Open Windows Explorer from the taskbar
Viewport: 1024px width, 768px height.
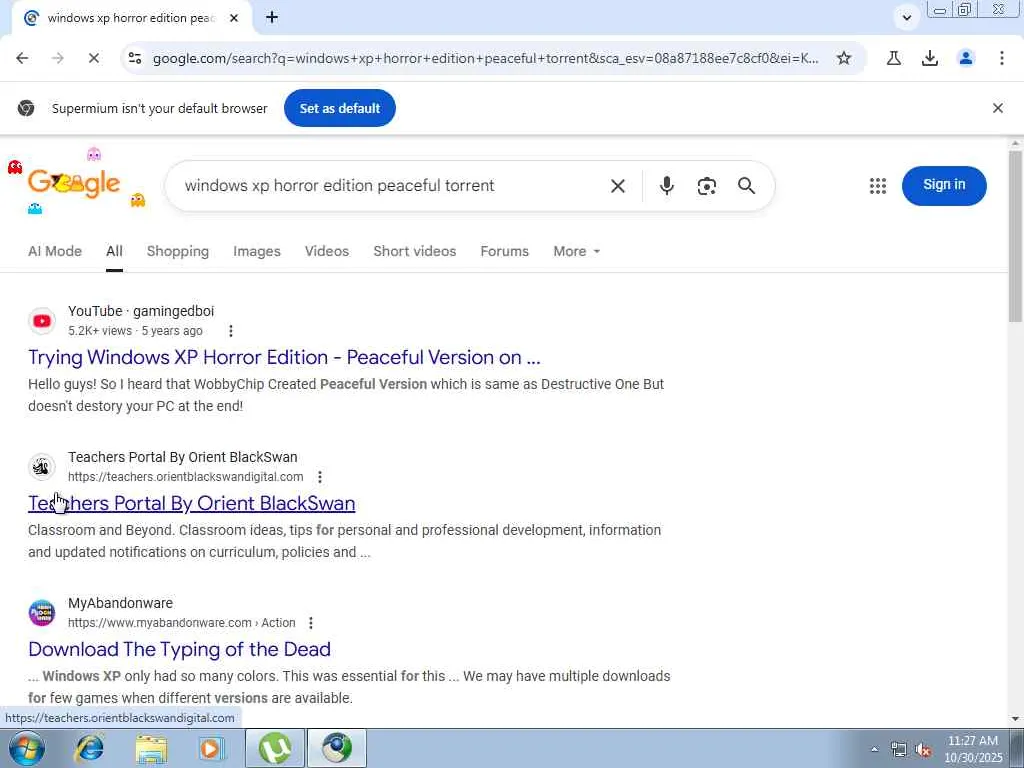click(151, 748)
